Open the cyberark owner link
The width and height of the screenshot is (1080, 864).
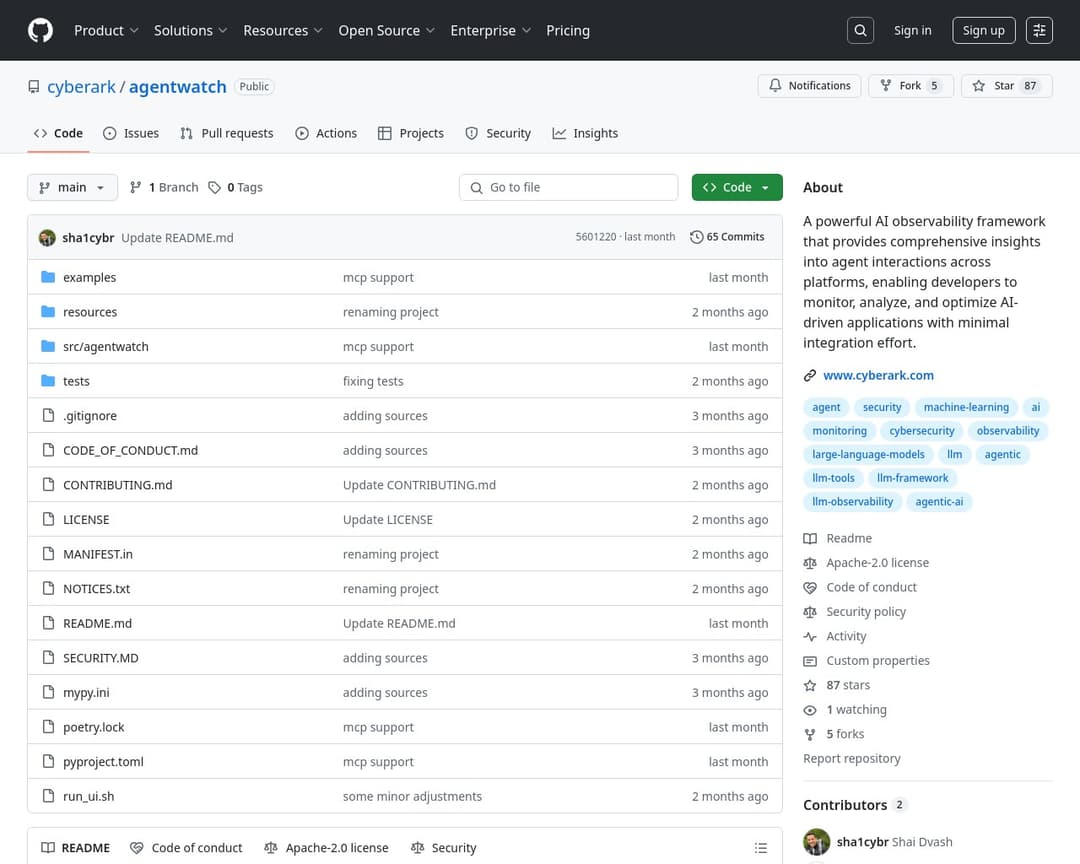(81, 87)
